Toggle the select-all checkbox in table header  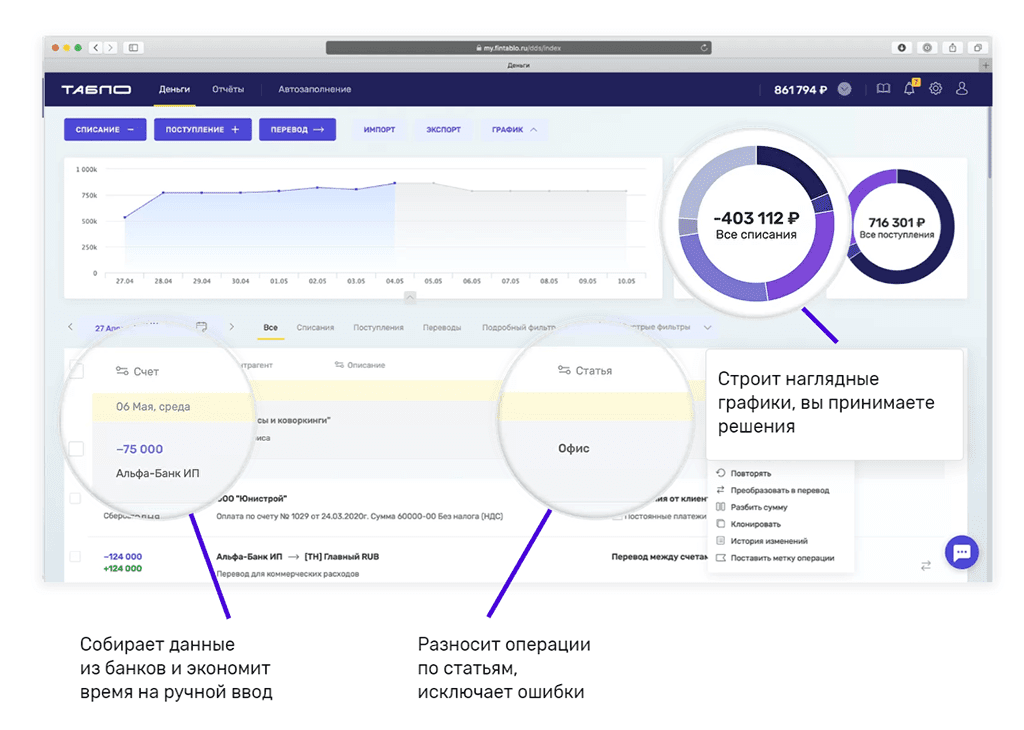(x=76, y=371)
